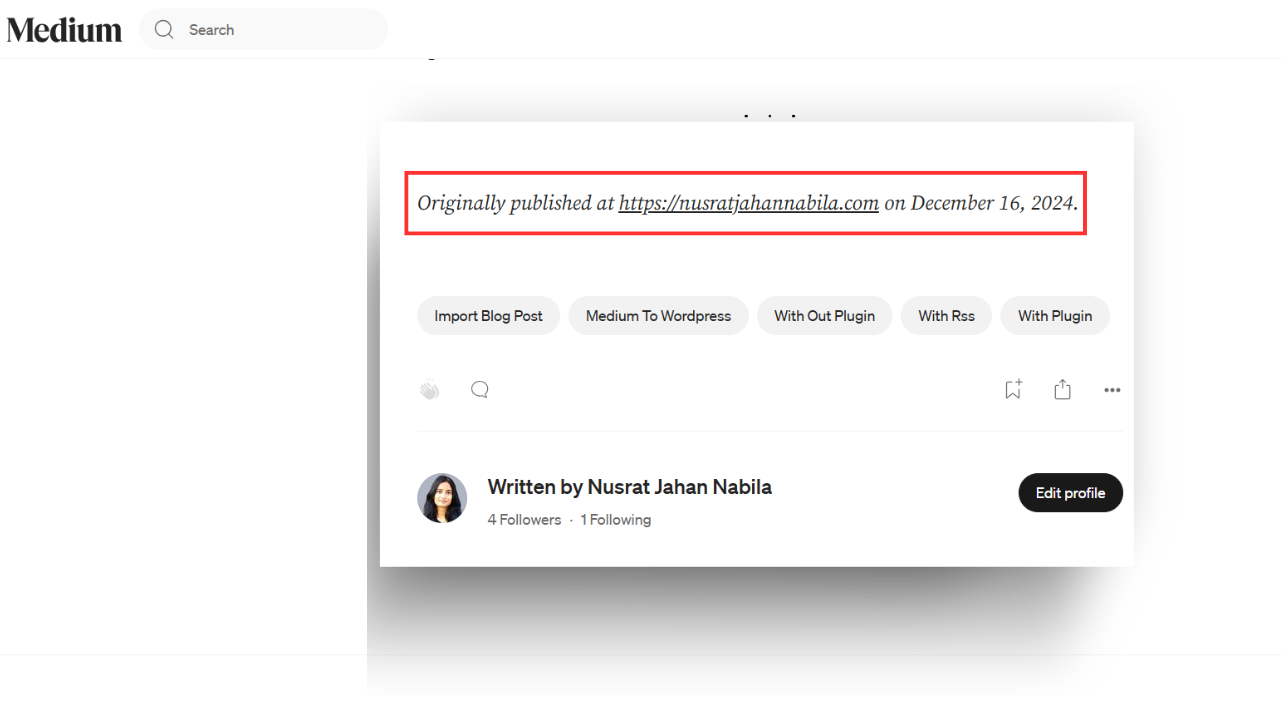Screen dimensions: 1281x720
Task: Select the Import Blog Post tag
Action: 488,316
